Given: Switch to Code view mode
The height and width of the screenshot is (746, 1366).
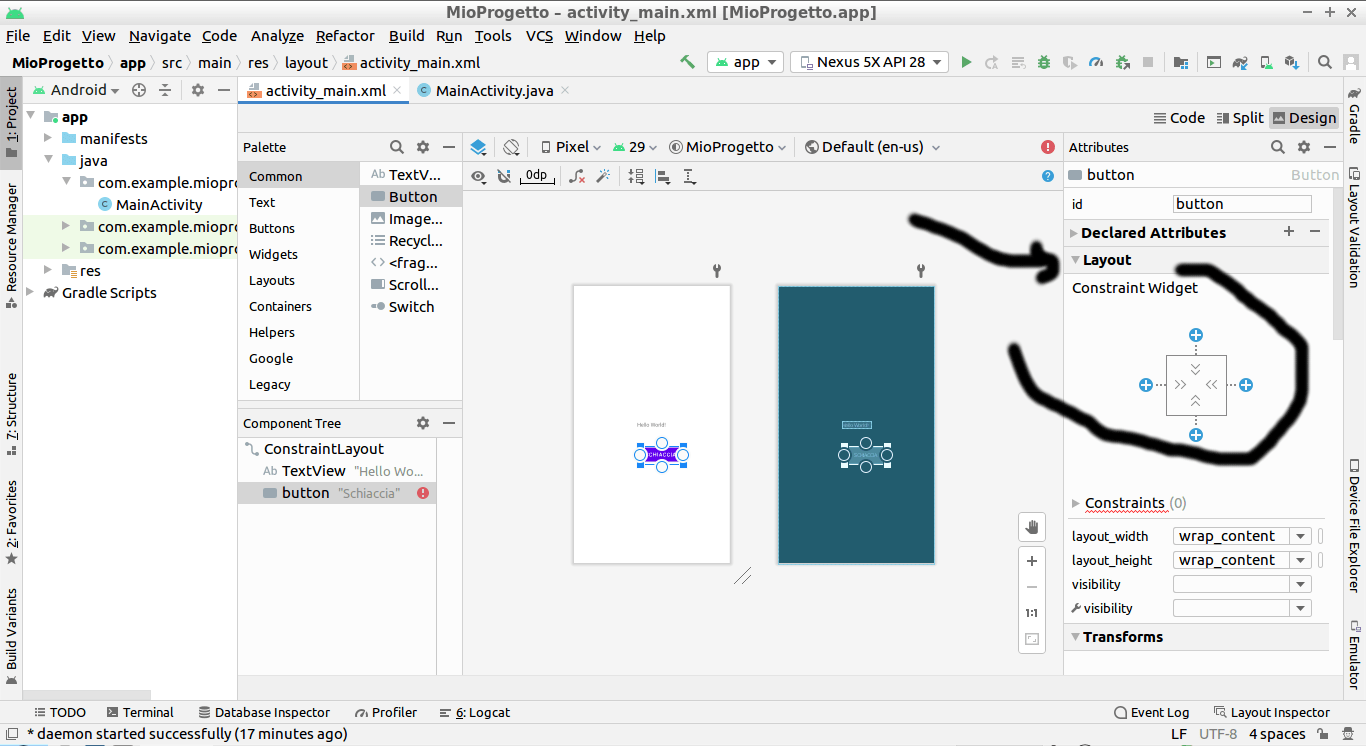Looking at the screenshot, I should [1179, 118].
